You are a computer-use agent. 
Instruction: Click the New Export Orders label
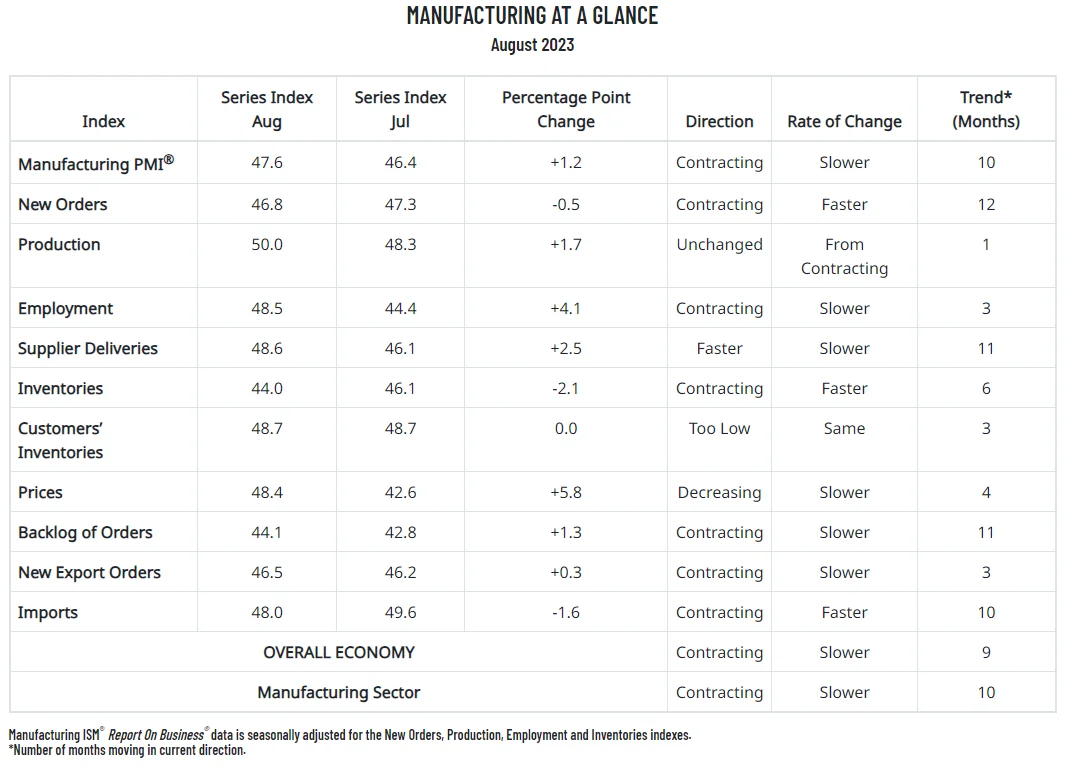click(x=89, y=572)
